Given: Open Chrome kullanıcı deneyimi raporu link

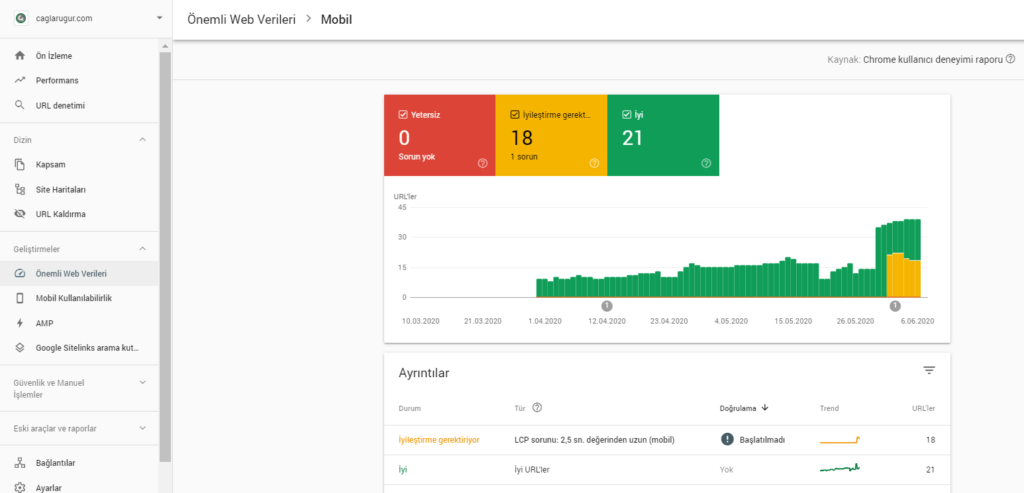Looking at the screenshot, I should [x=933, y=59].
